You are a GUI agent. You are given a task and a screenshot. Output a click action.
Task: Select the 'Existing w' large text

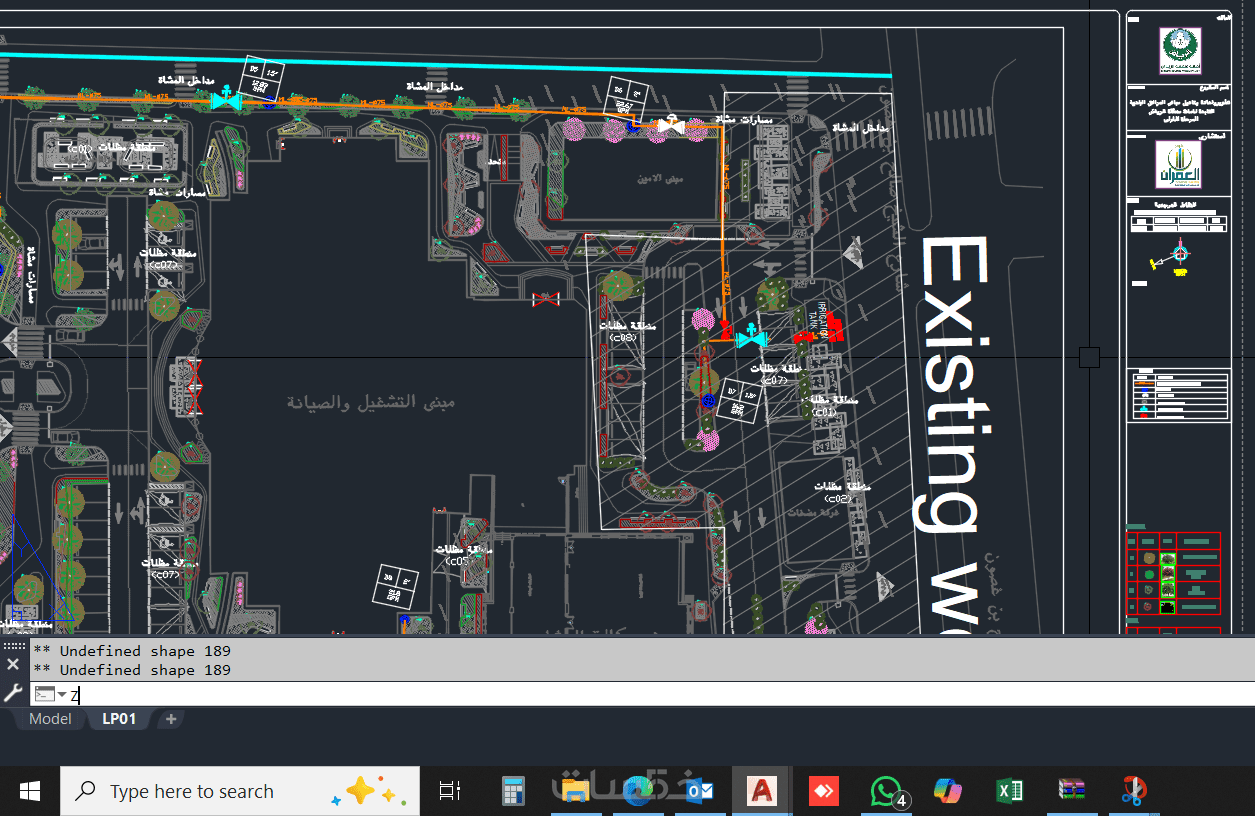pyautogui.click(x=953, y=433)
